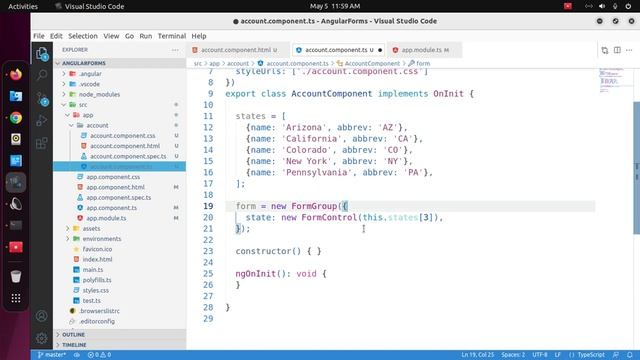Open app.module.ts in explorer tree

tap(106, 218)
